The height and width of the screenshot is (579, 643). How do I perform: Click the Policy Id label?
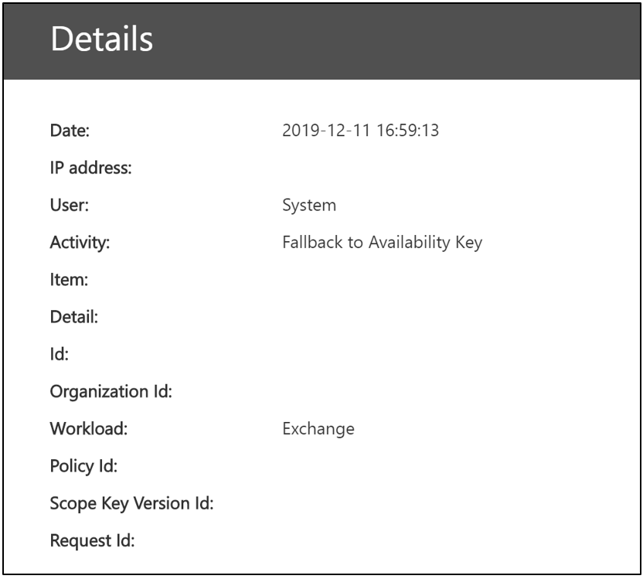pos(84,466)
